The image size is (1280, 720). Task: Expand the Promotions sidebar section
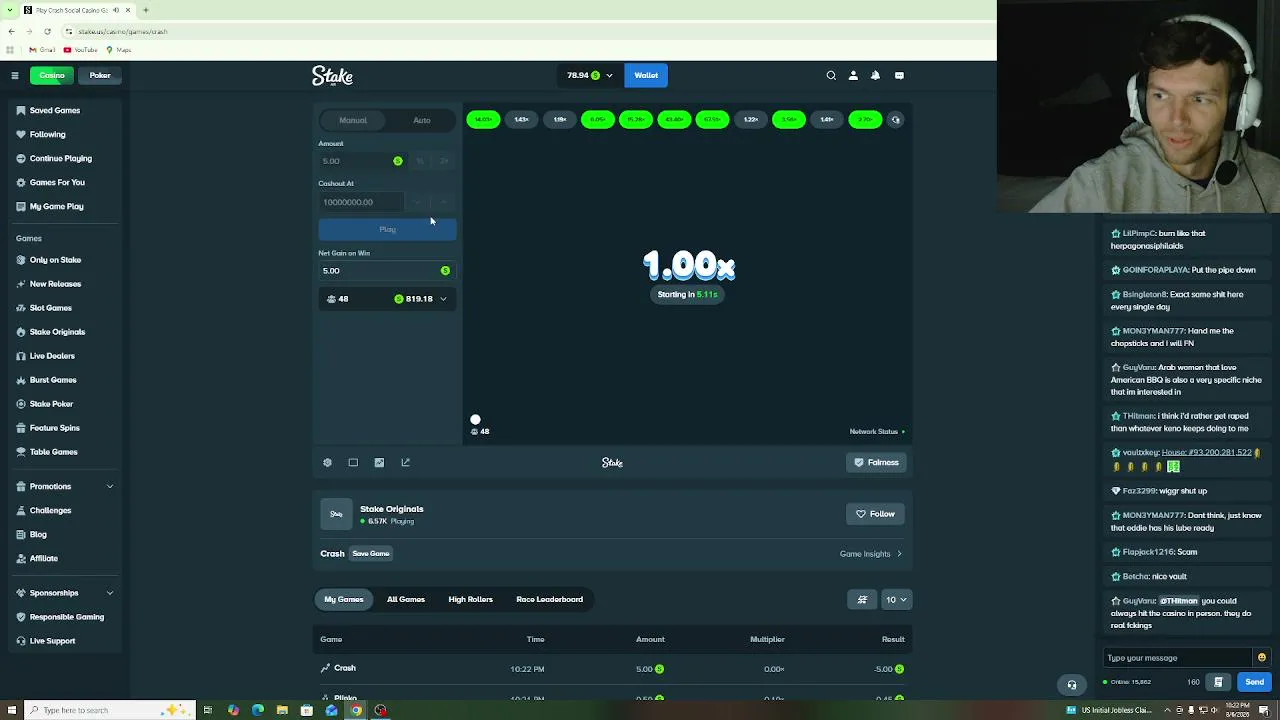tap(64, 486)
